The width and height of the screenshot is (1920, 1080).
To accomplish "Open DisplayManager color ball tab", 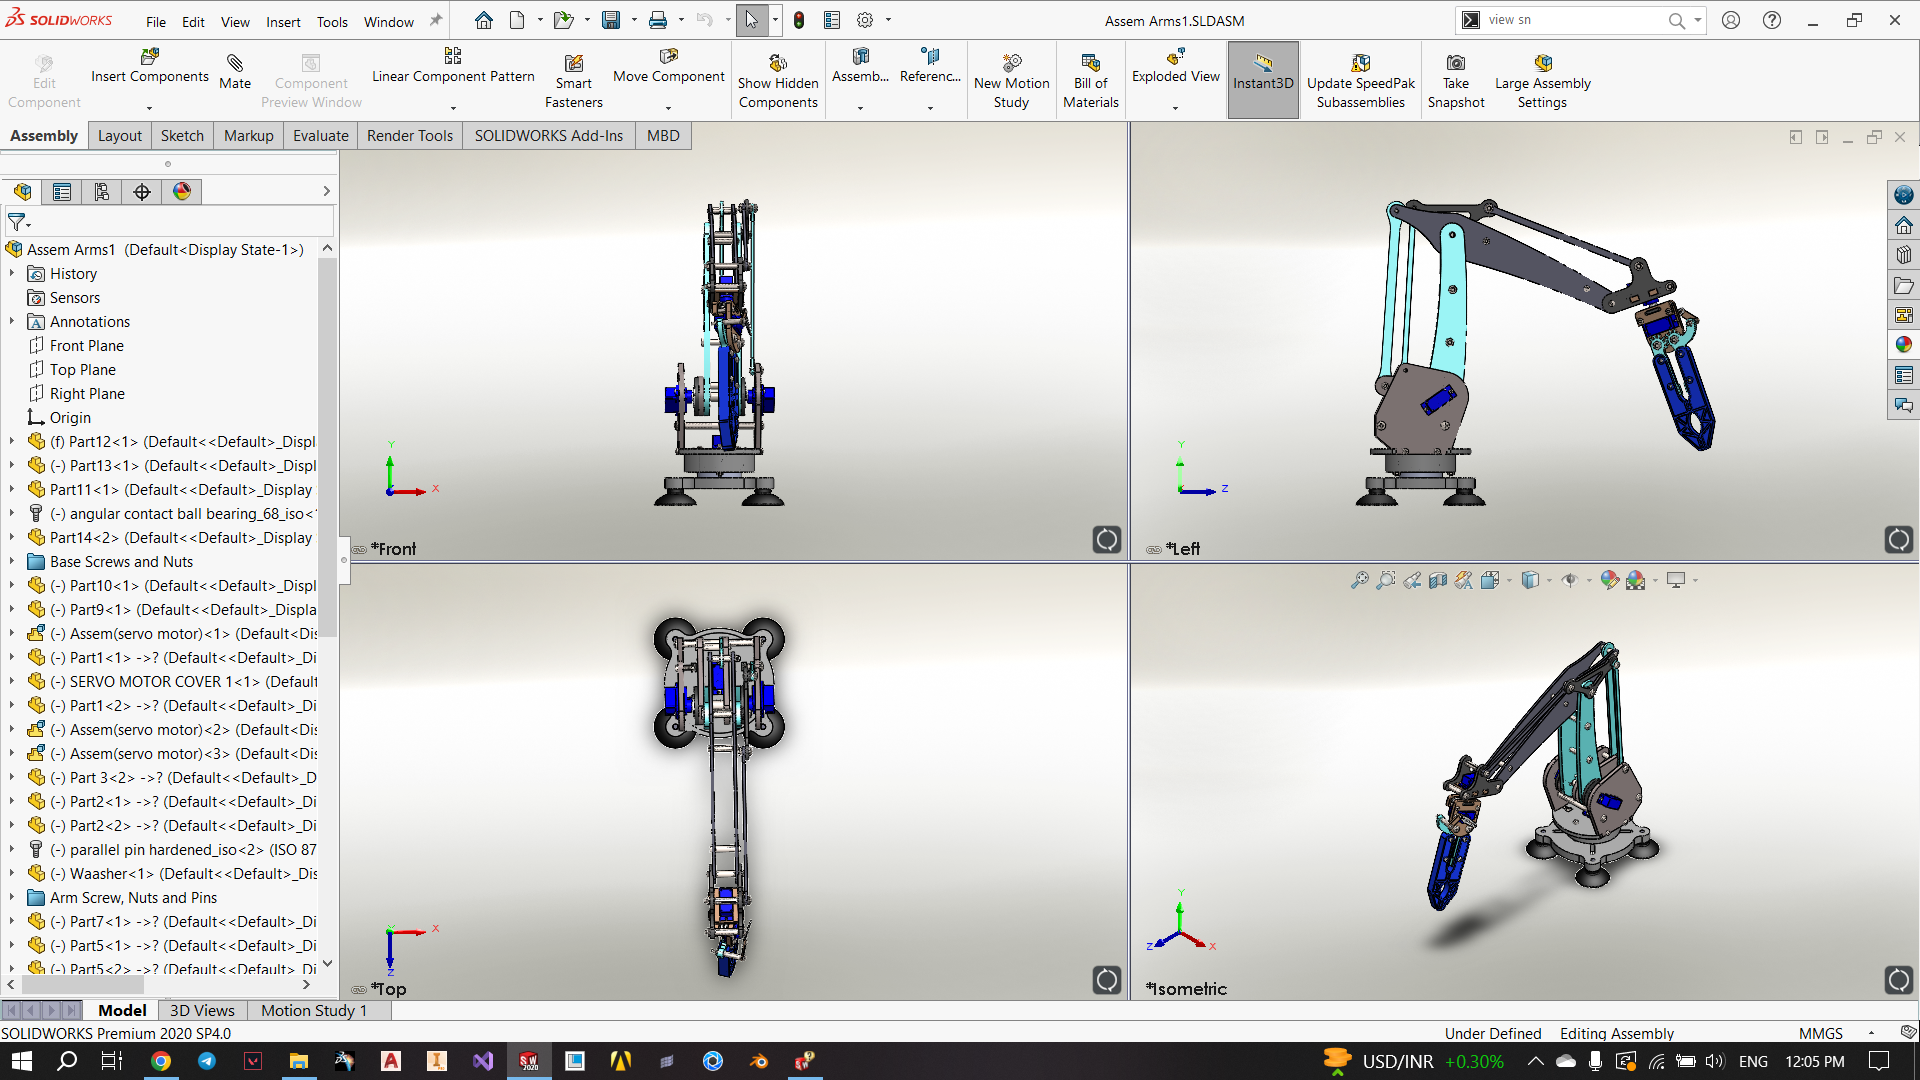I will 182,192.
